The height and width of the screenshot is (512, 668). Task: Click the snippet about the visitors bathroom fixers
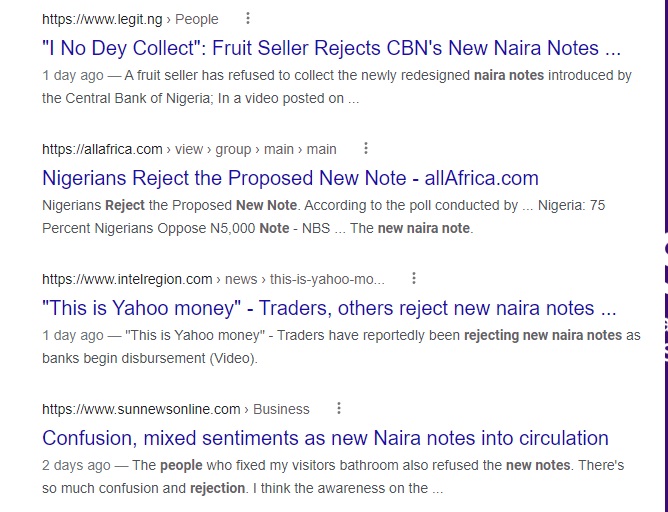332,476
